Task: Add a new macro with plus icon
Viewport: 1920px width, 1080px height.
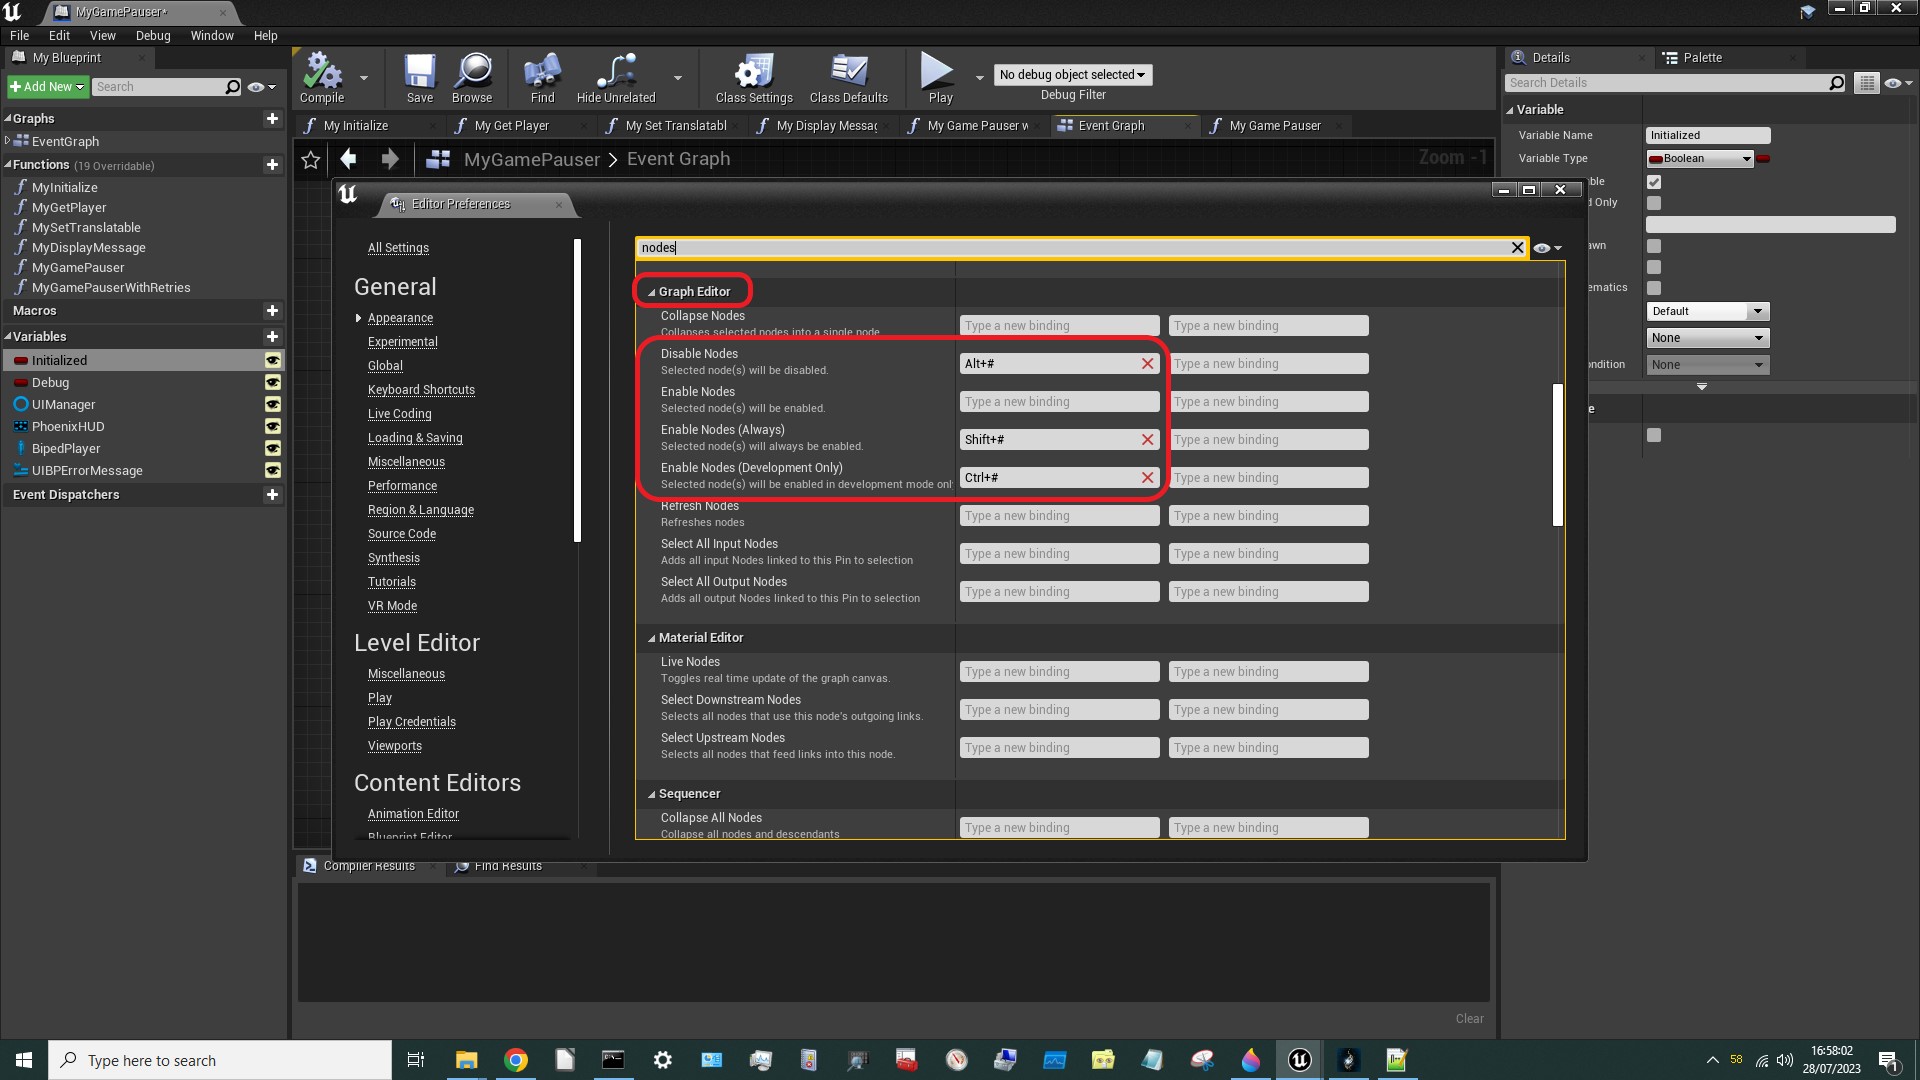Action: coord(272,311)
